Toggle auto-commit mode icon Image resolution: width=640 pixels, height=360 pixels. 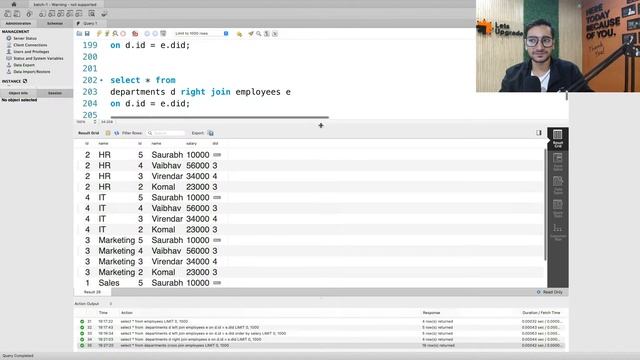pyautogui.click(x=163, y=33)
